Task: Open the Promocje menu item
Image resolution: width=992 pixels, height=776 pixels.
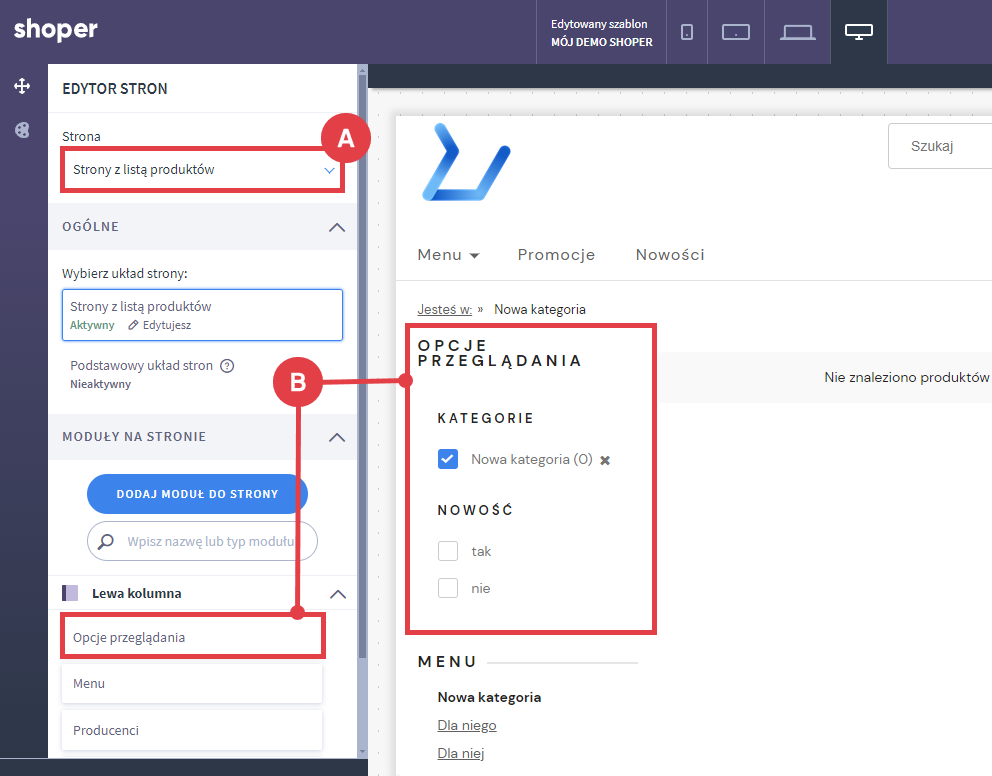Action: tap(556, 255)
